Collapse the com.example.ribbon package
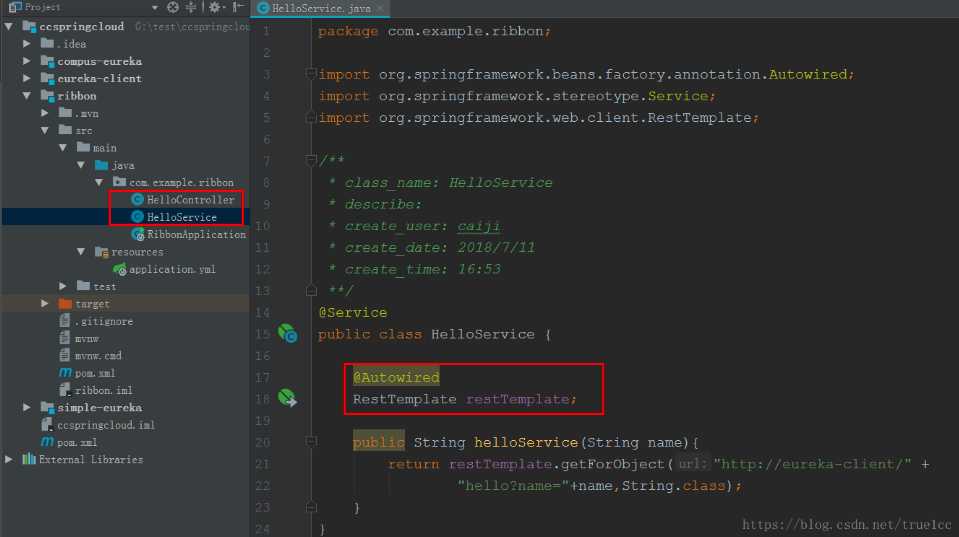The height and width of the screenshot is (537, 959). pos(98,182)
